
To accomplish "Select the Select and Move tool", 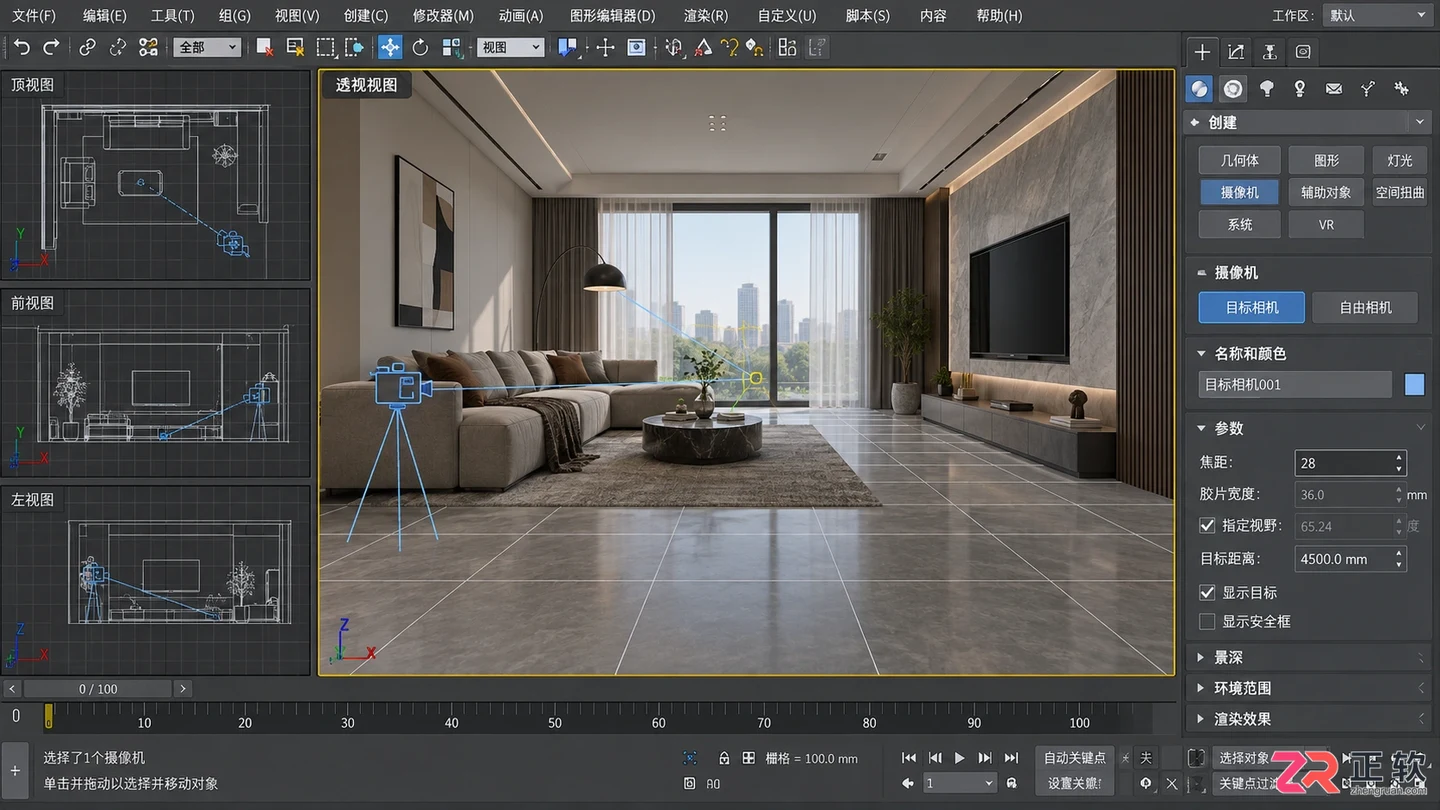I will point(390,47).
